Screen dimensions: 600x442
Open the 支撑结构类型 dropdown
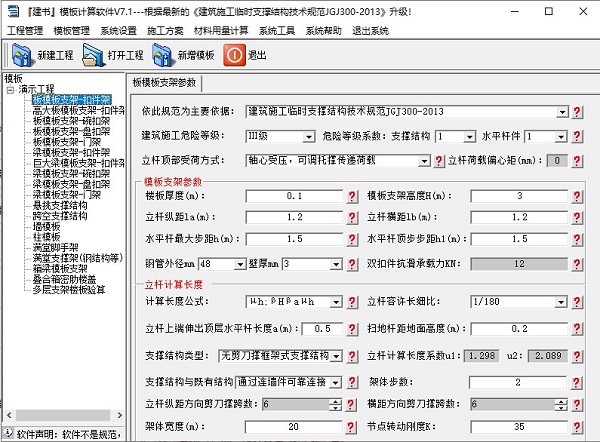pos(336,356)
